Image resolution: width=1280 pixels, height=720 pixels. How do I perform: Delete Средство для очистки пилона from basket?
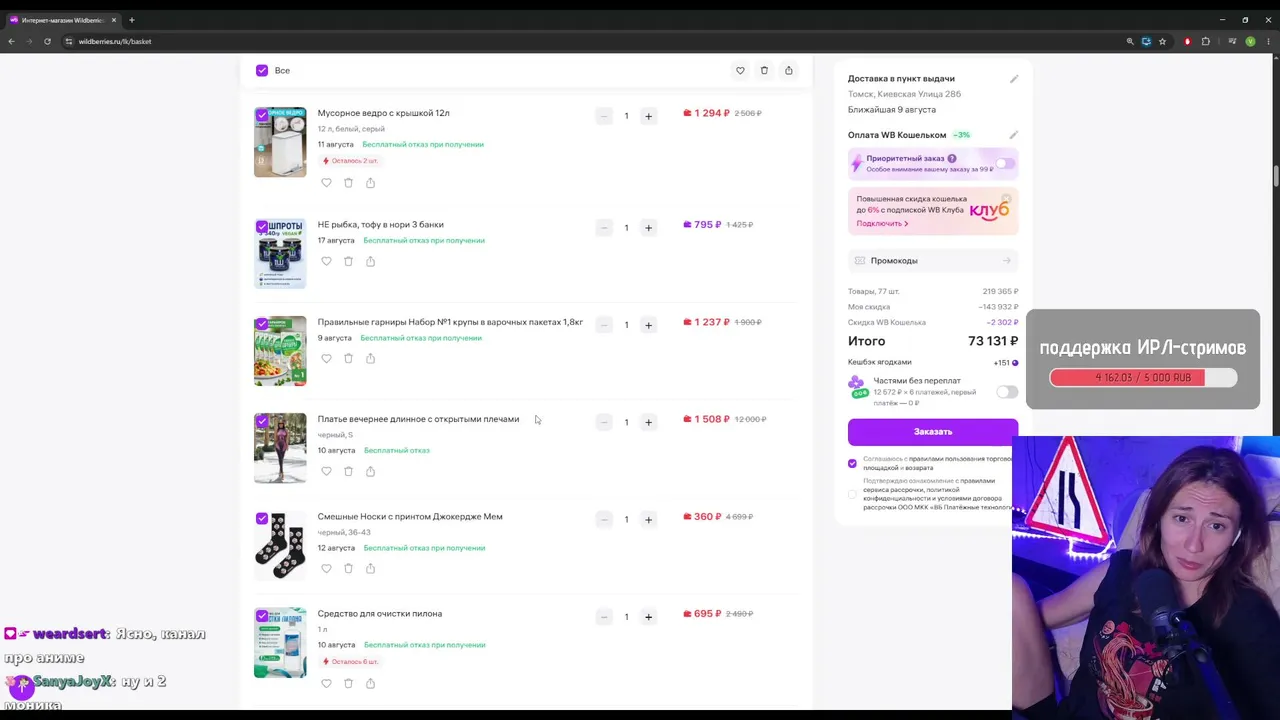[348, 683]
